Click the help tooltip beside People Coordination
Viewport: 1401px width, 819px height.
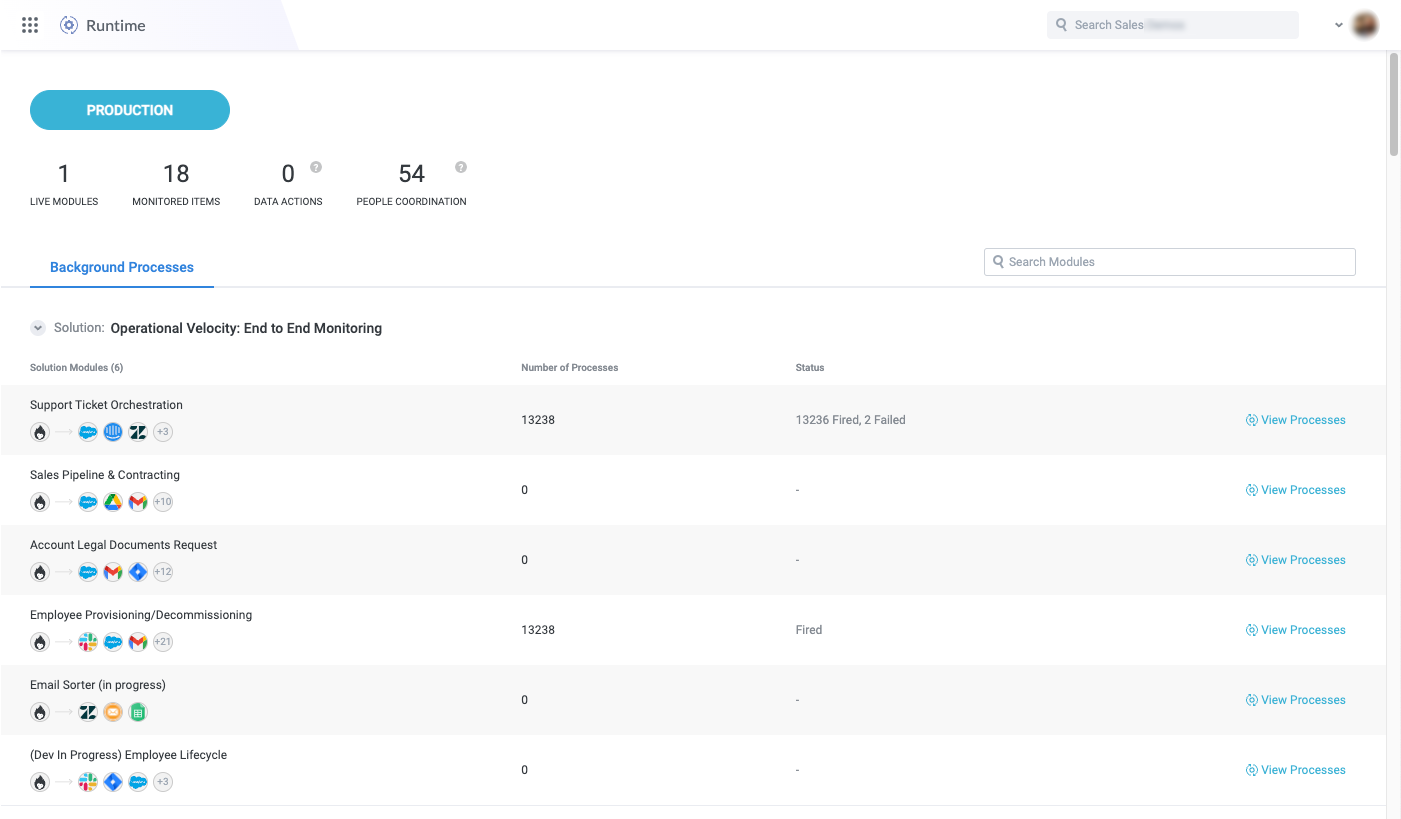click(460, 167)
